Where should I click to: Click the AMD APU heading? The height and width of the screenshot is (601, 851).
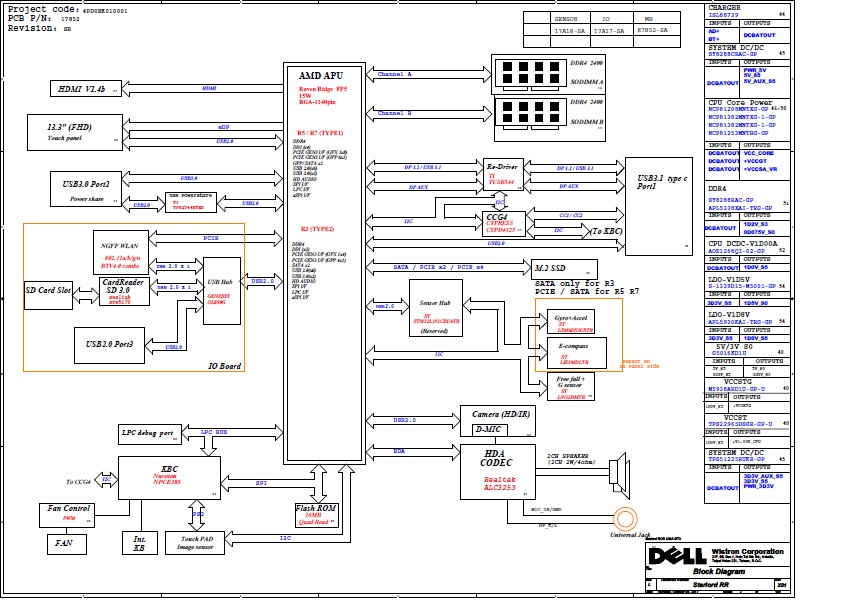point(321,75)
